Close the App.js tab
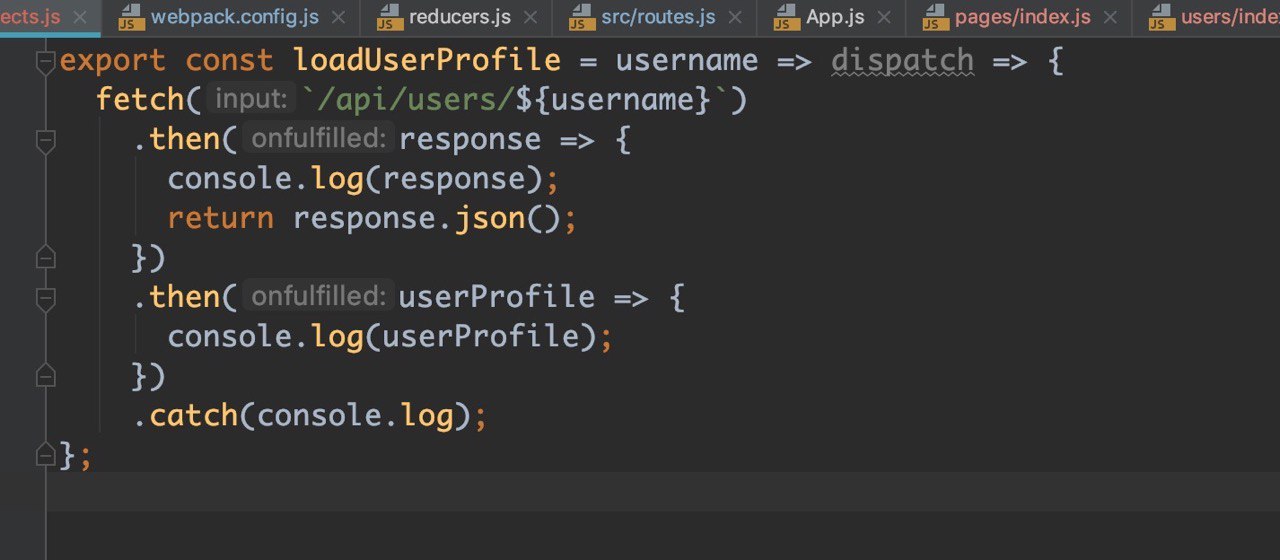 tap(884, 18)
